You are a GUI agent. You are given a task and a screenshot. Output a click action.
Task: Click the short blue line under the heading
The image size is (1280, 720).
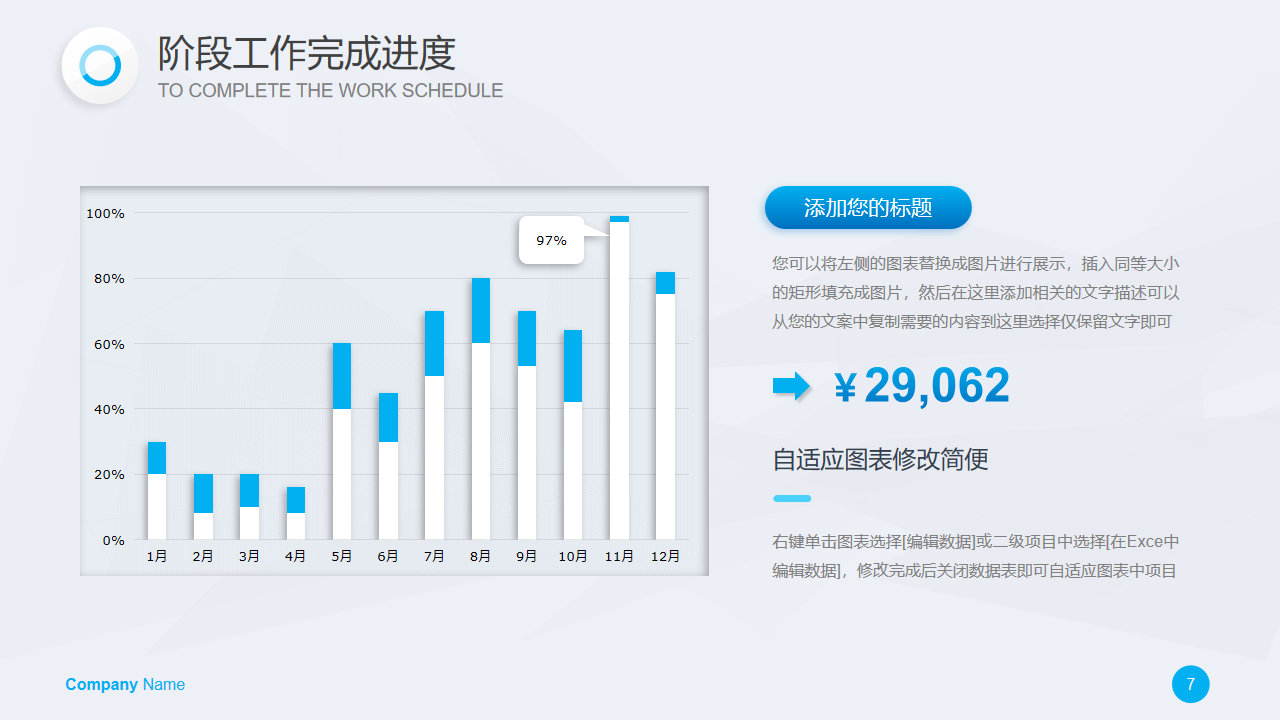(791, 498)
